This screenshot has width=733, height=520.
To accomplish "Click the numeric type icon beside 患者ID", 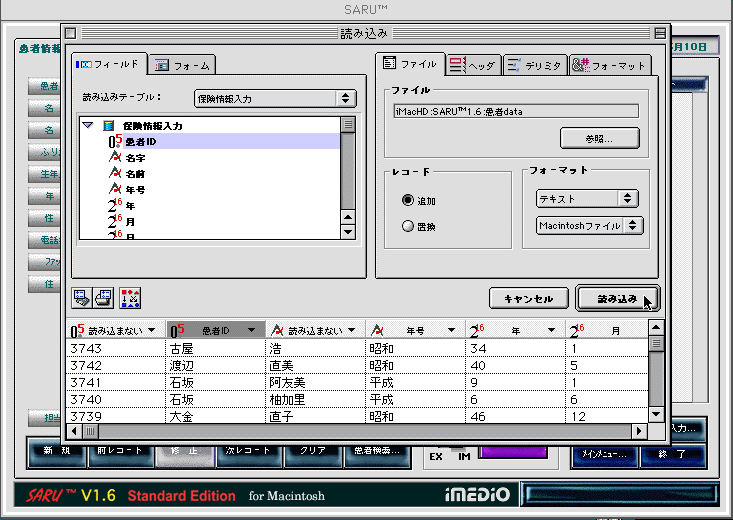I will coord(115,141).
